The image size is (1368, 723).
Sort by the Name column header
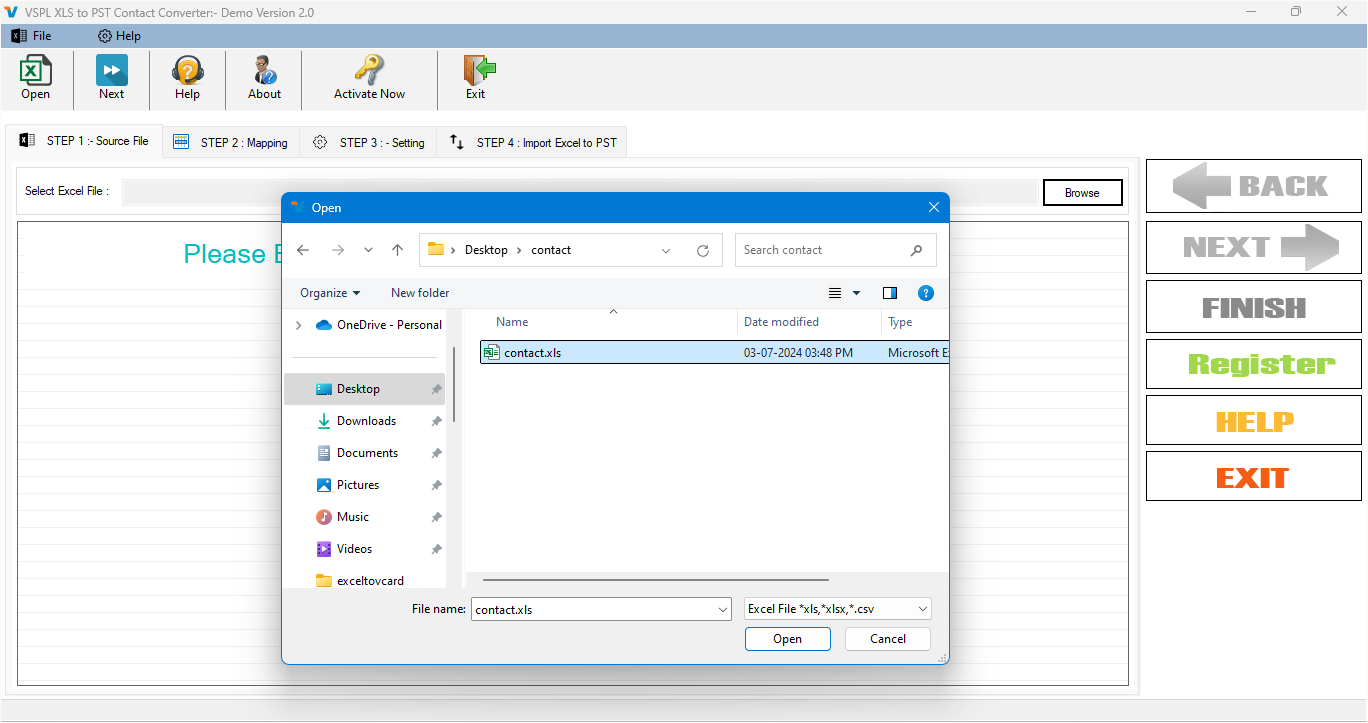(512, 322)
